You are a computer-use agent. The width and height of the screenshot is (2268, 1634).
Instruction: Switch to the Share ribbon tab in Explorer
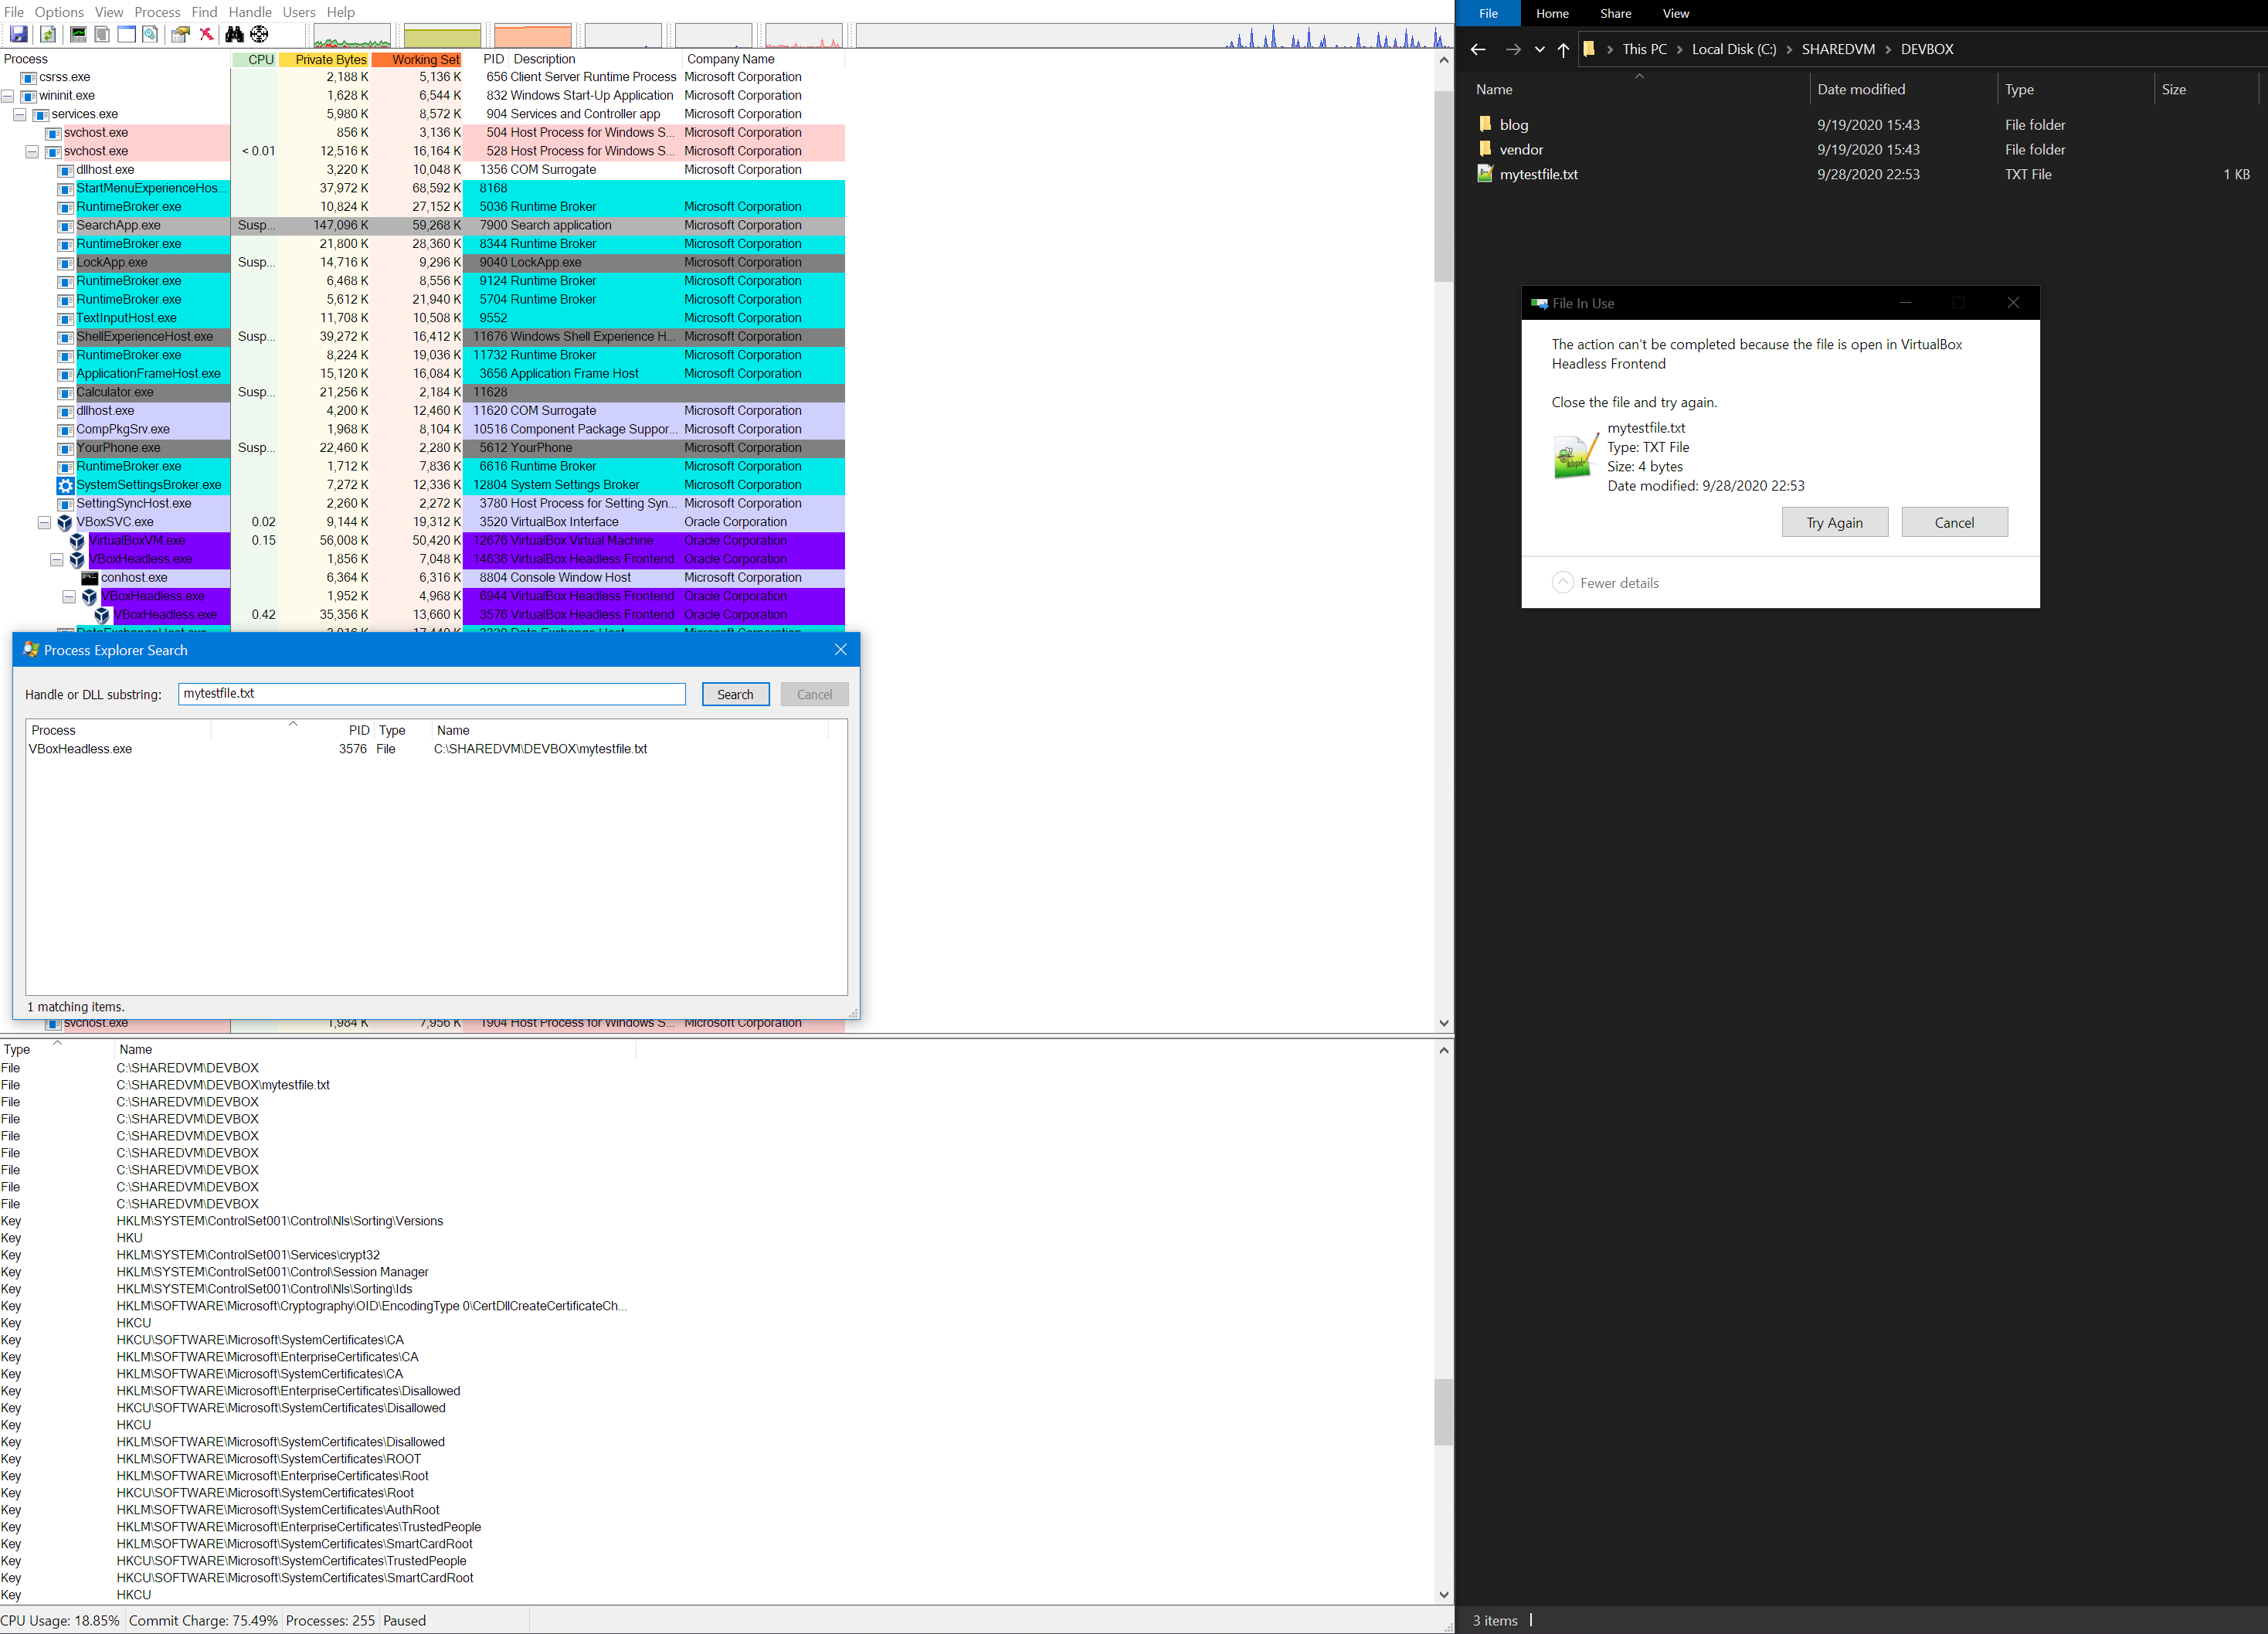1615,13
